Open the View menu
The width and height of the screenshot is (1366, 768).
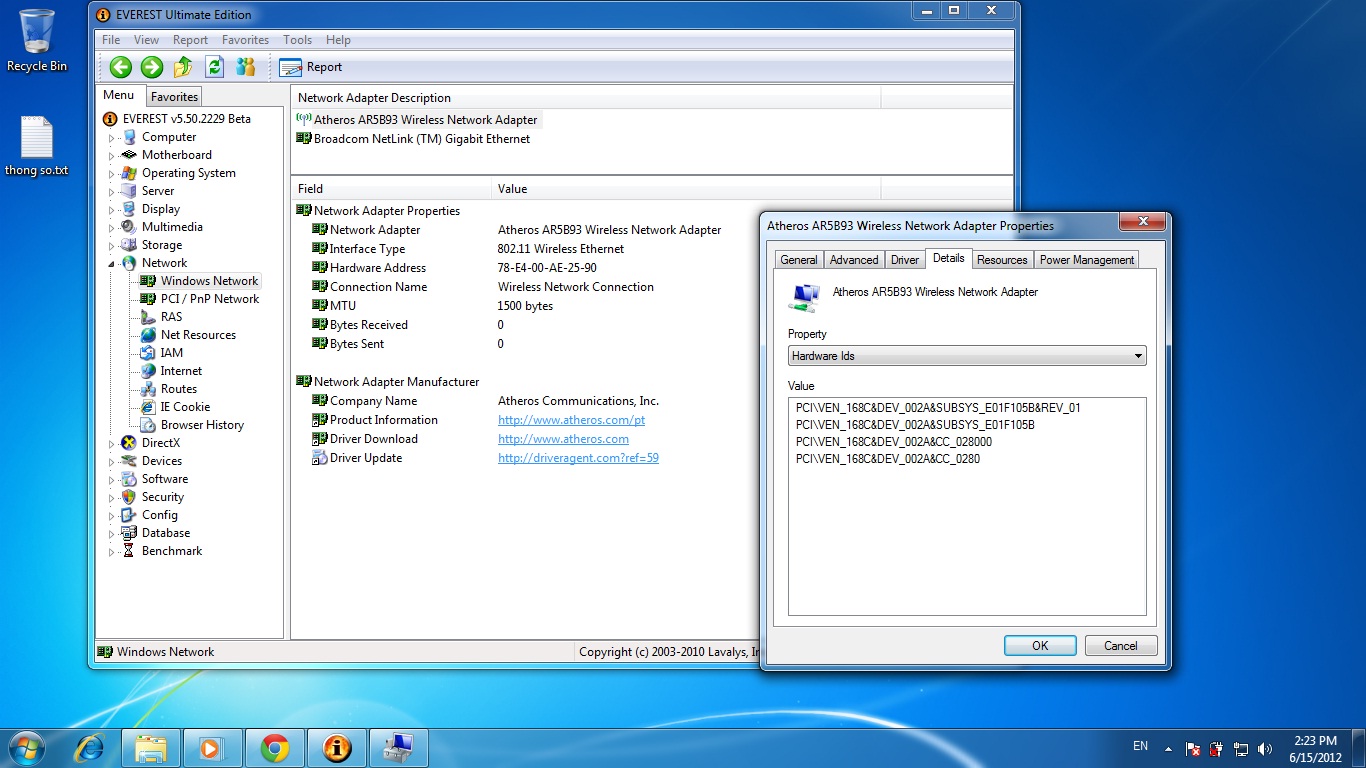[x=146, y=40]
